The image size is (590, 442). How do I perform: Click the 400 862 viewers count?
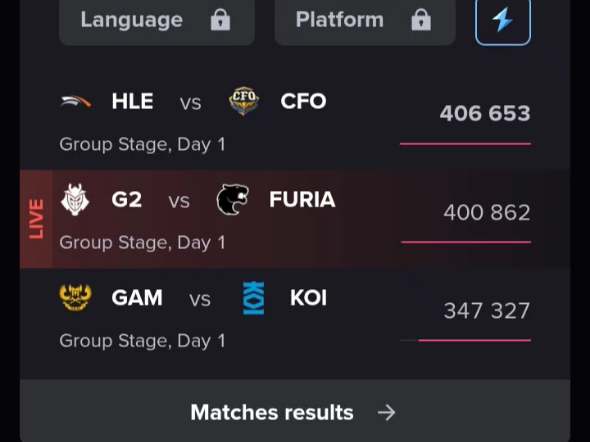tap(487, 213)
